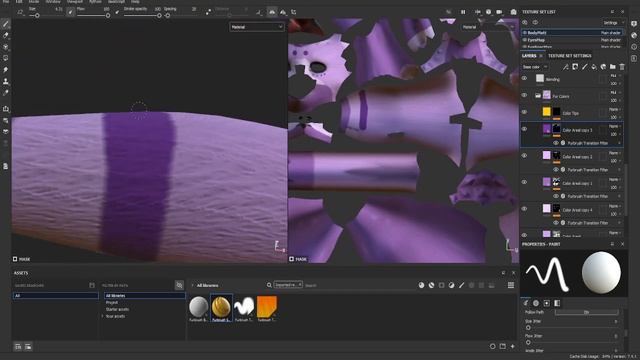640x360 pixels.
Task: Filter assets by materials sphere icon
Action: 421,285
